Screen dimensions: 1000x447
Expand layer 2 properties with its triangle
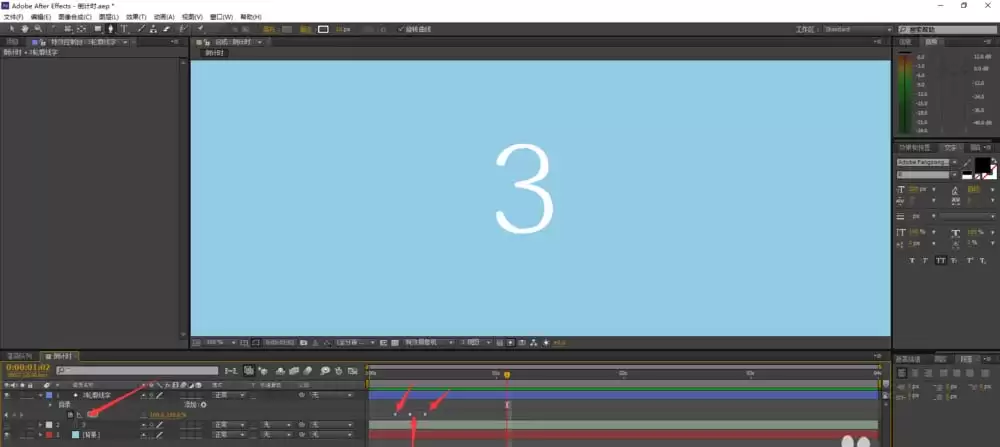[41, 425]
